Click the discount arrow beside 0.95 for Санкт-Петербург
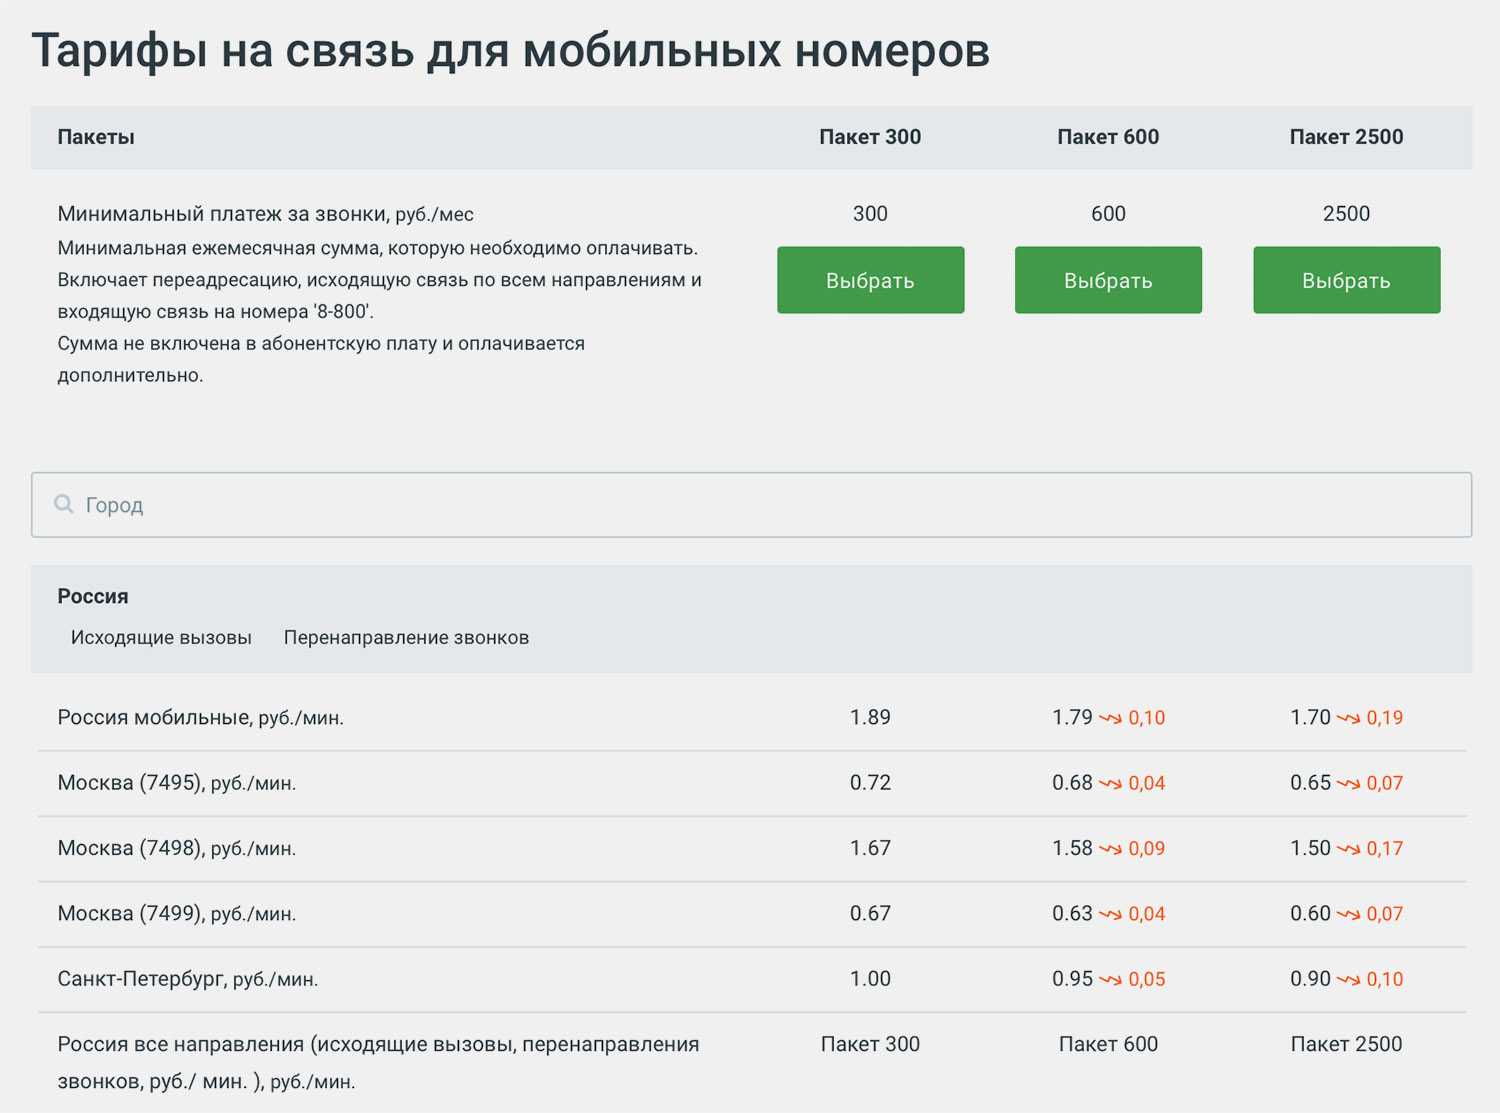 point(1110,980)
